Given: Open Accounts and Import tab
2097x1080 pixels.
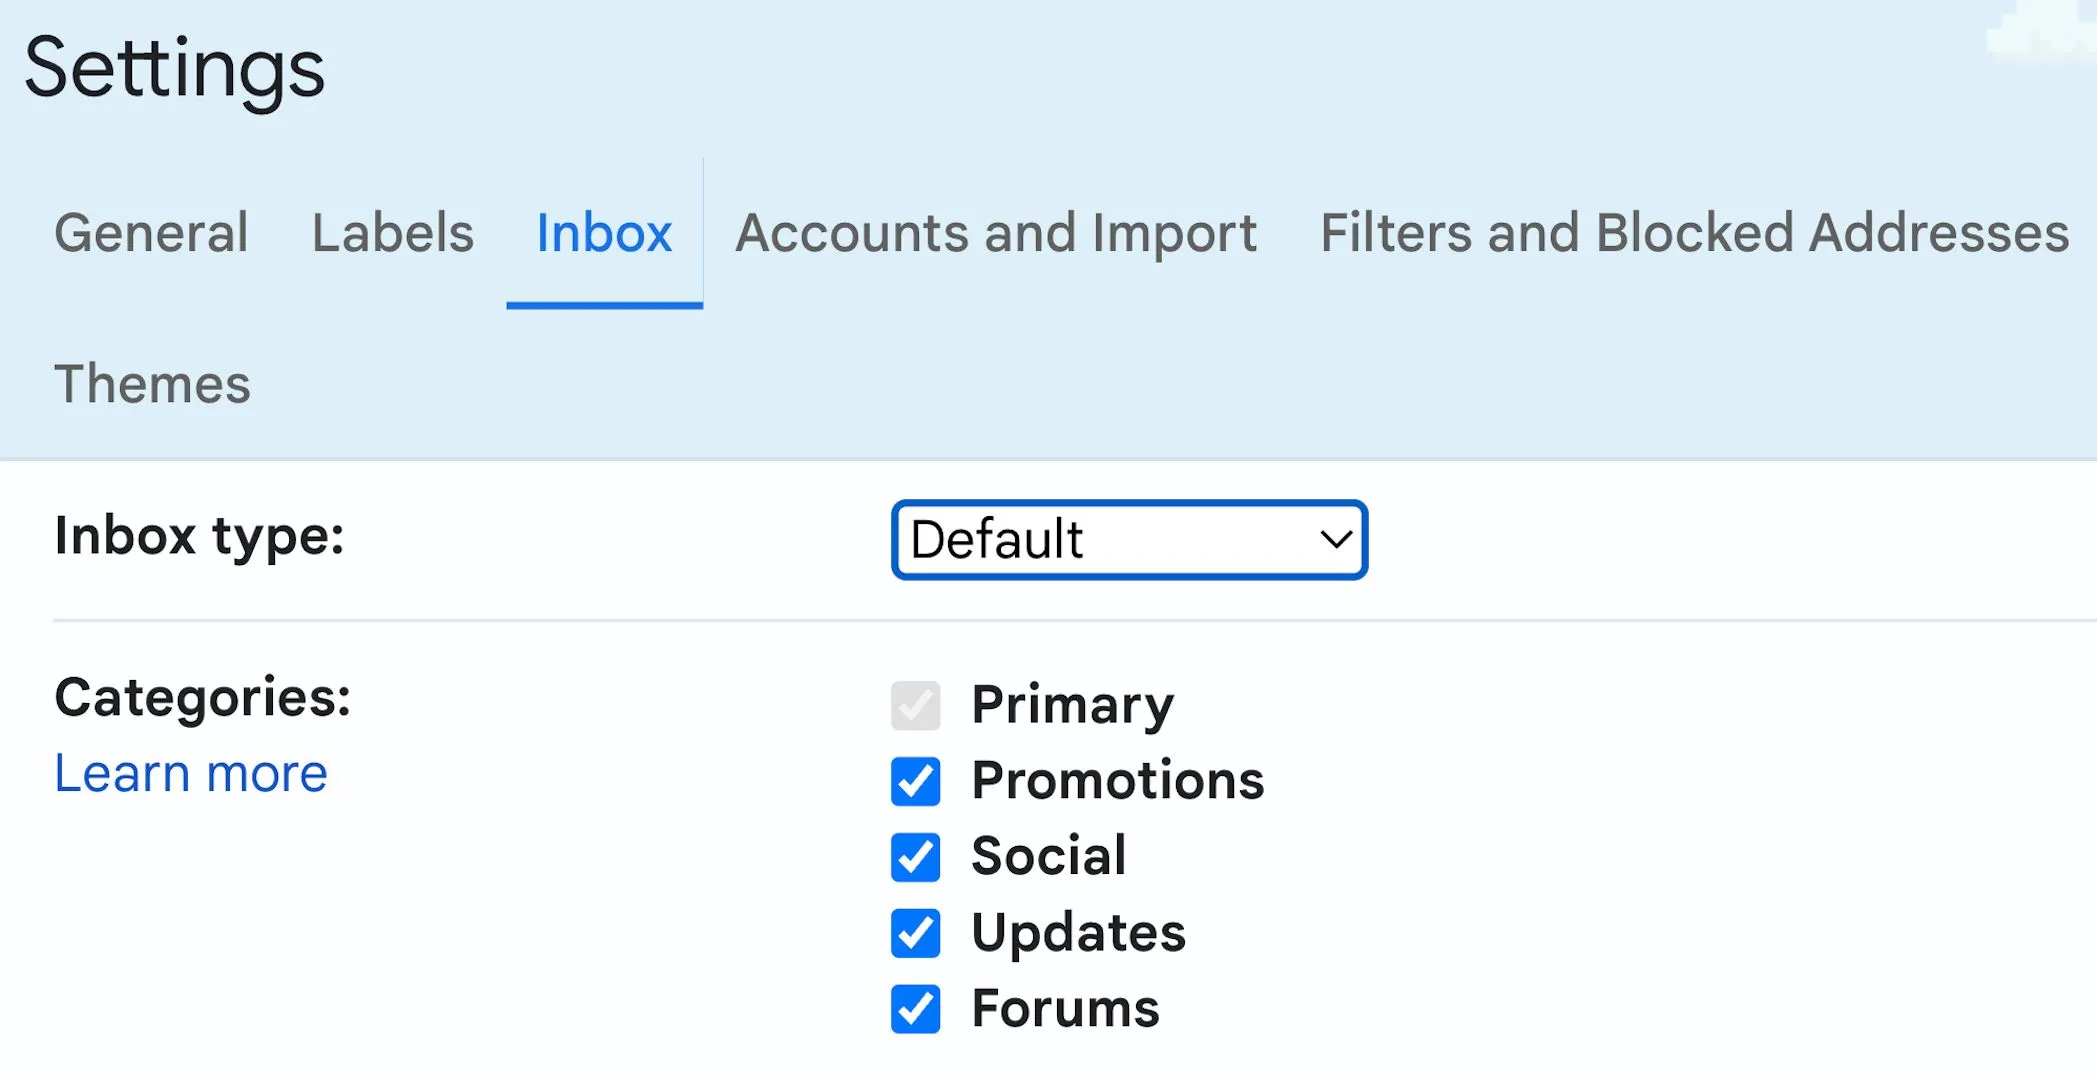Looking at the screenshot, I should coord(996,233).
